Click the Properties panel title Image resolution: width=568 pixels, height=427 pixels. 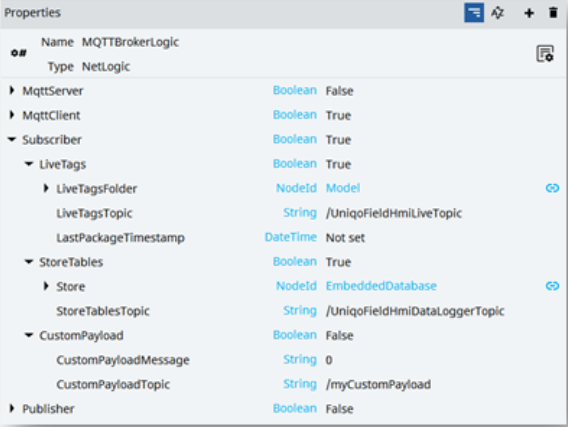click(x=32, y=13)
